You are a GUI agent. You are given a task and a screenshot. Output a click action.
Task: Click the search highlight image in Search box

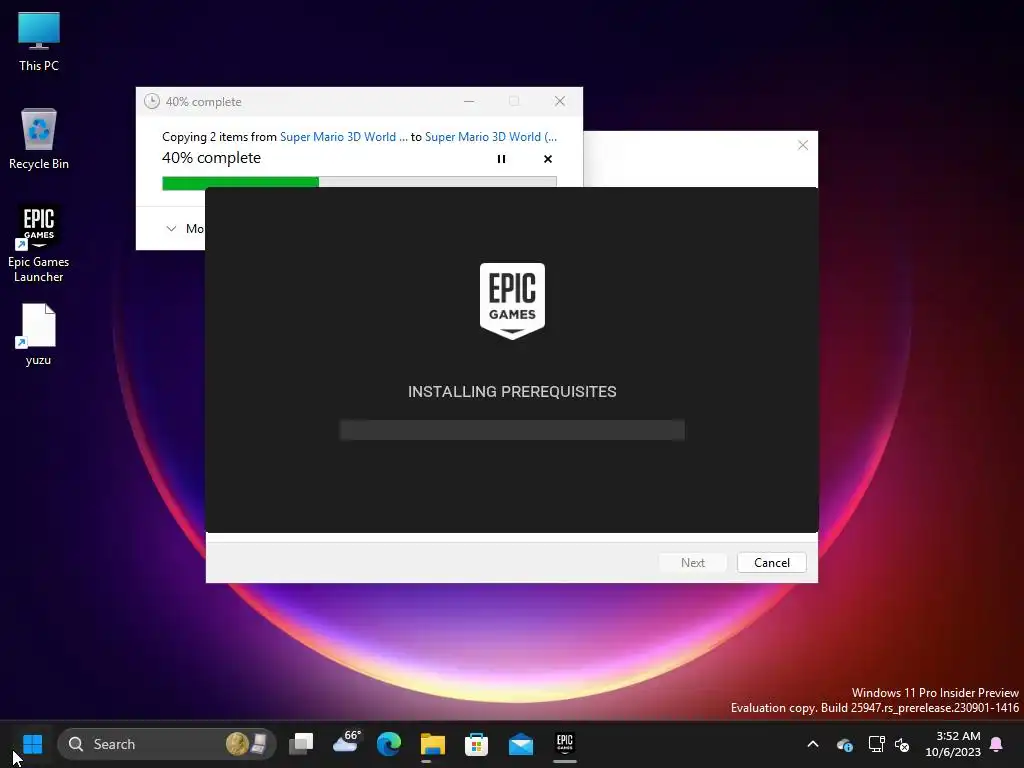point(246,743)
